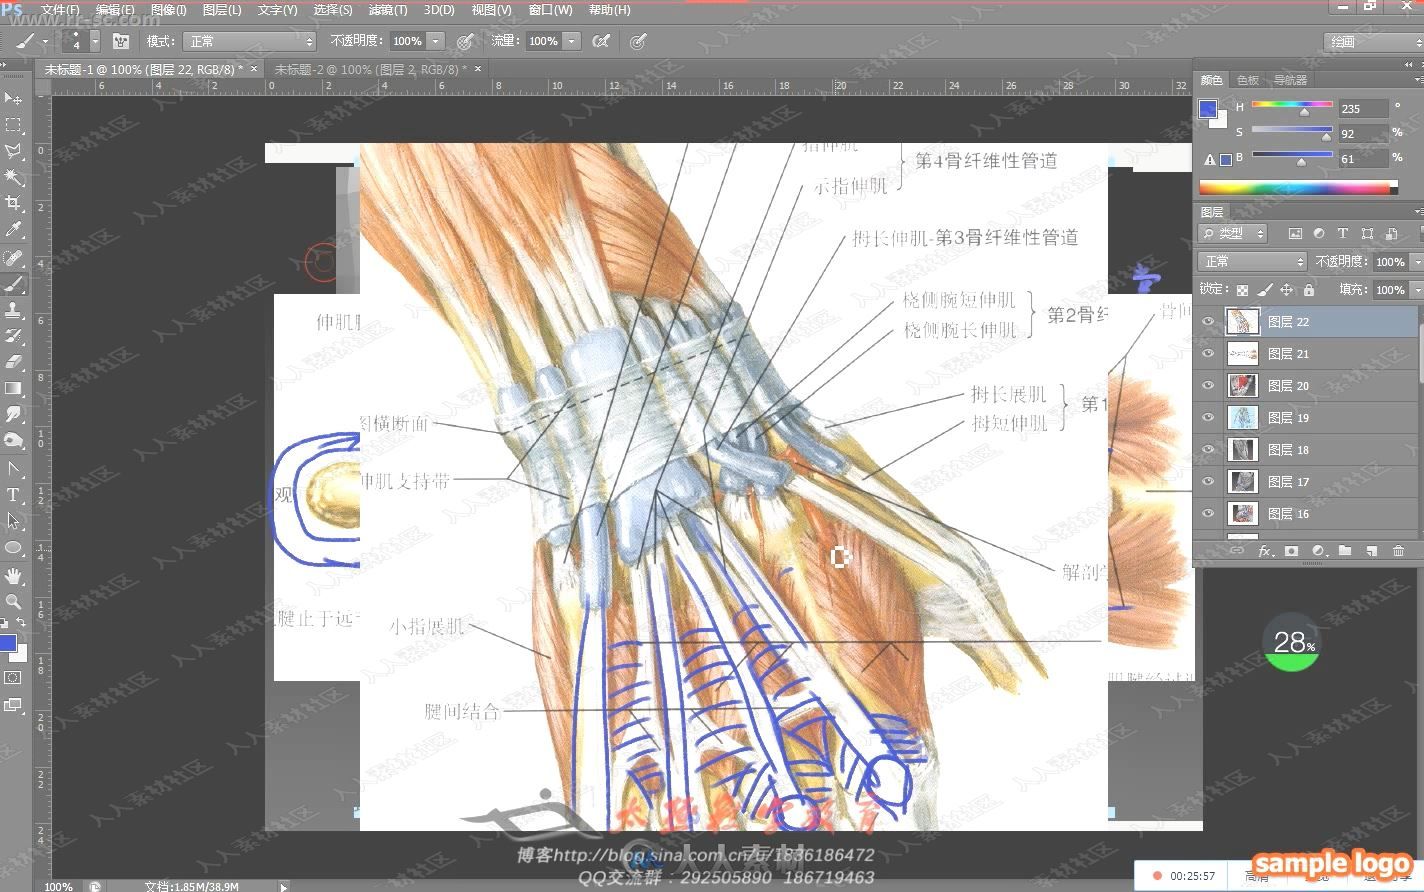Delete layer using trash icon
Viewport: 1424px width, 892px height.
[x=1398, y=551]
